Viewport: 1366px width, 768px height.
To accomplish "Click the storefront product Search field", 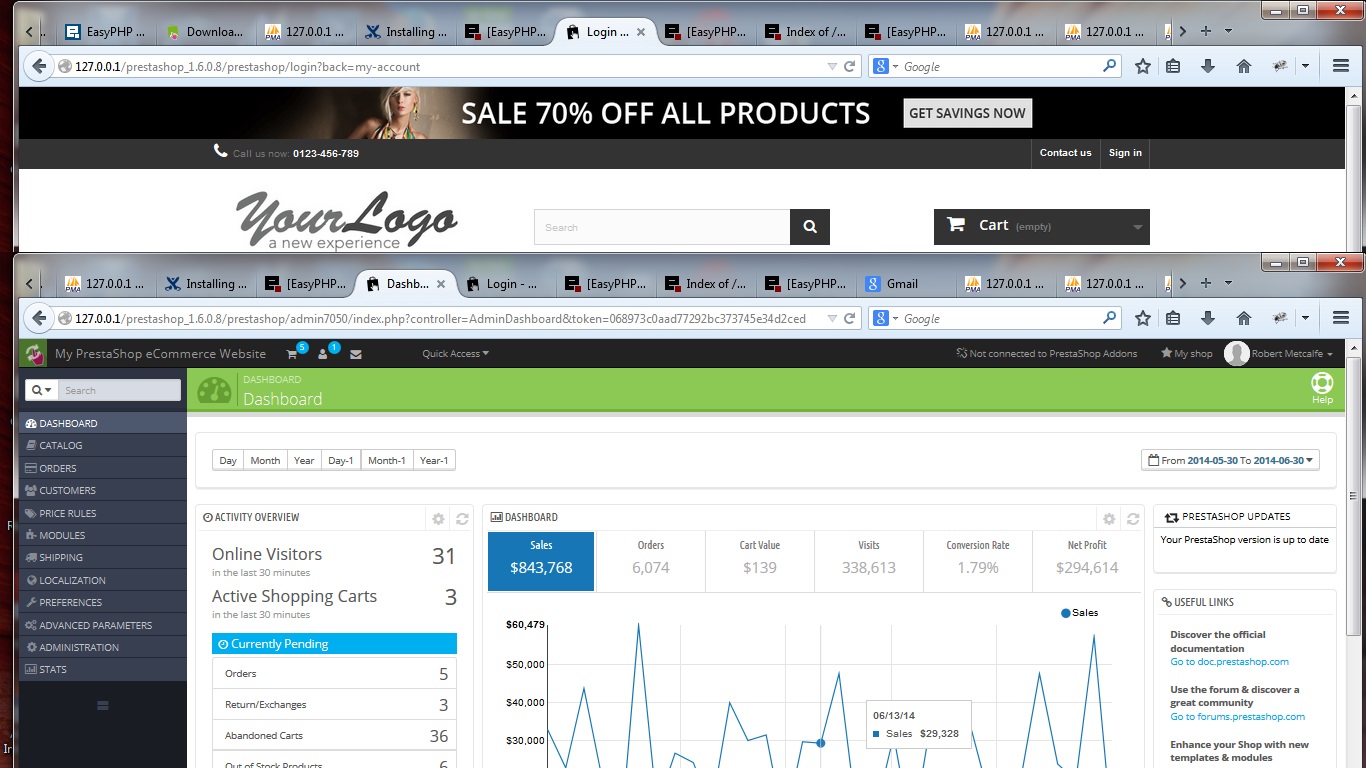I will pyautogui.click(x=662, y=227).
